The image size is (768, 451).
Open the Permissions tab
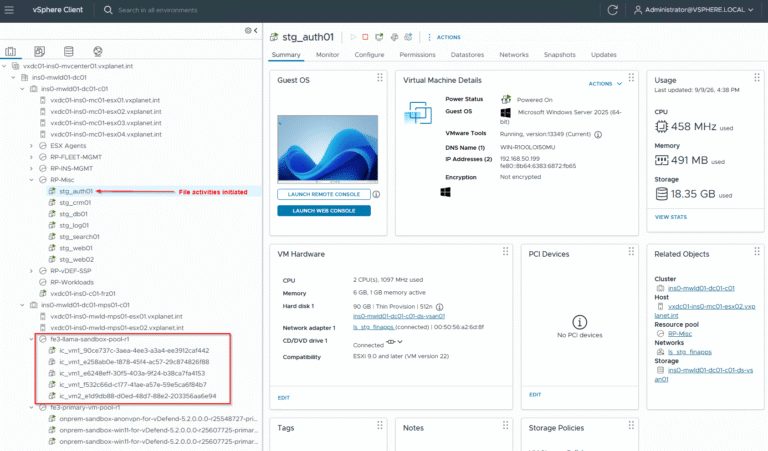click(417, 55)
